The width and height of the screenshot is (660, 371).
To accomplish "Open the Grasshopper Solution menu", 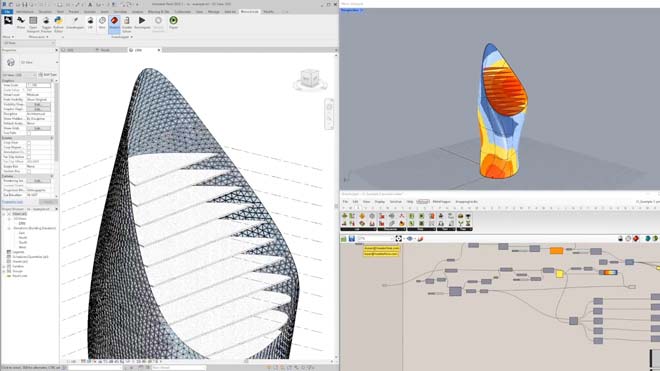I will [395, 202].
